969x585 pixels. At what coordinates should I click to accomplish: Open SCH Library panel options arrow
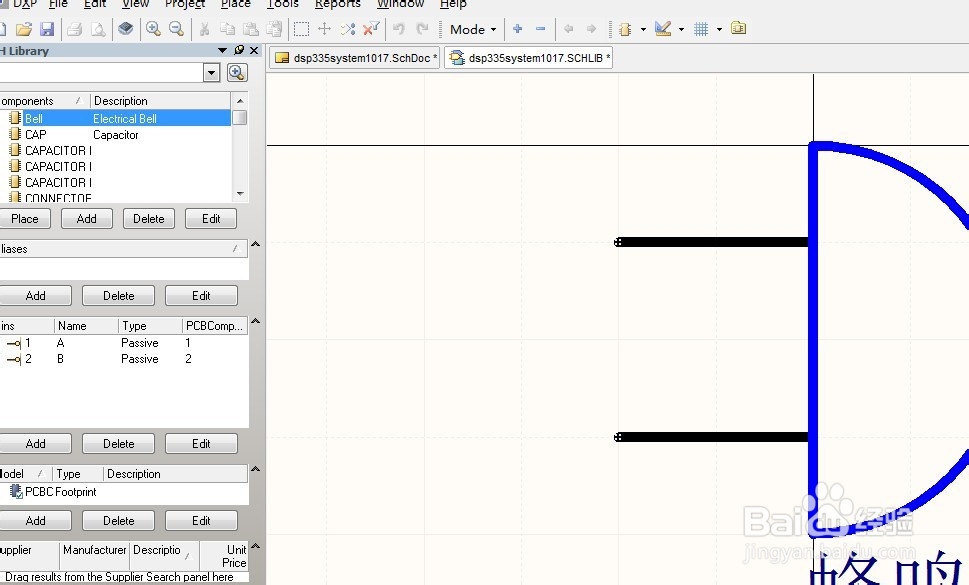click(x=222, y=51)
